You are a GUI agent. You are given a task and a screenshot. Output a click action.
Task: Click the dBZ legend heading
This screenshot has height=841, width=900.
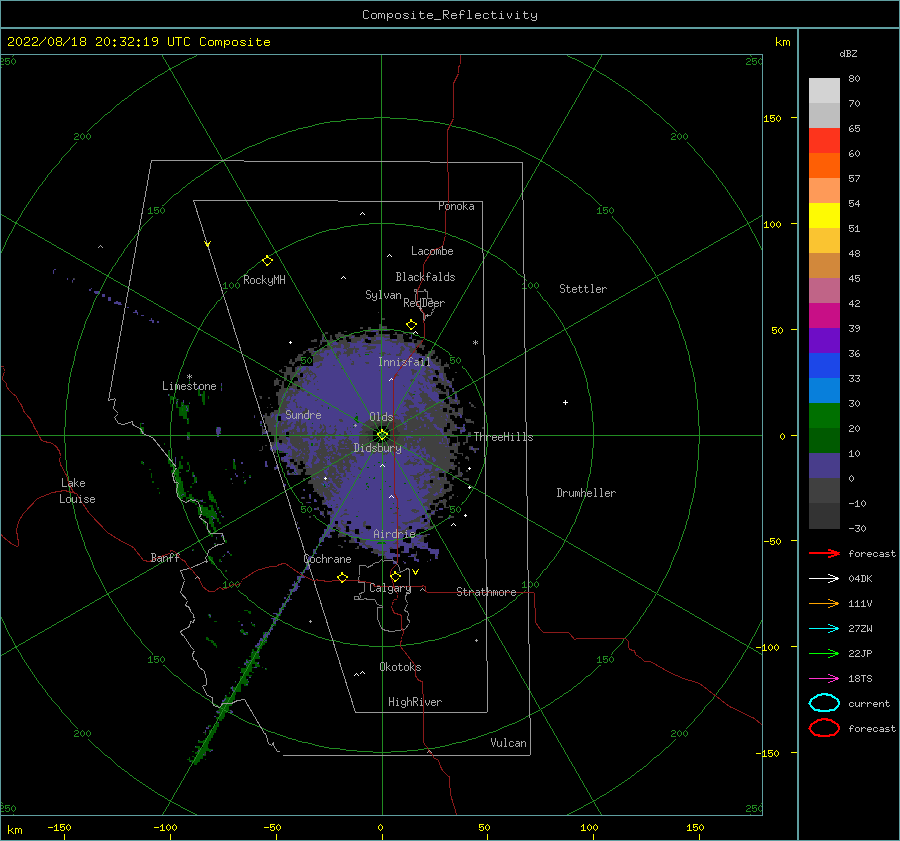click(x=848, y=53)
